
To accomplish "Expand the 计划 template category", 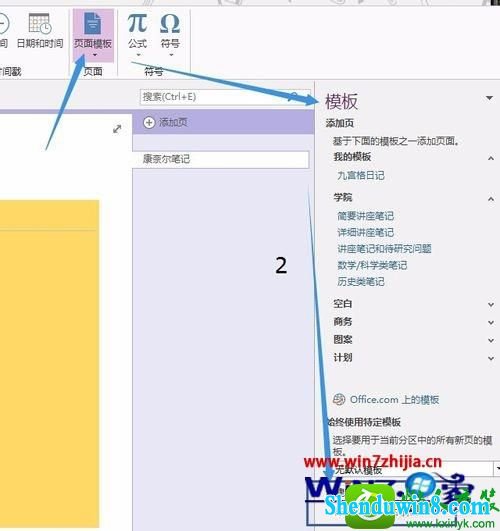I will click(x=491, y=358).
